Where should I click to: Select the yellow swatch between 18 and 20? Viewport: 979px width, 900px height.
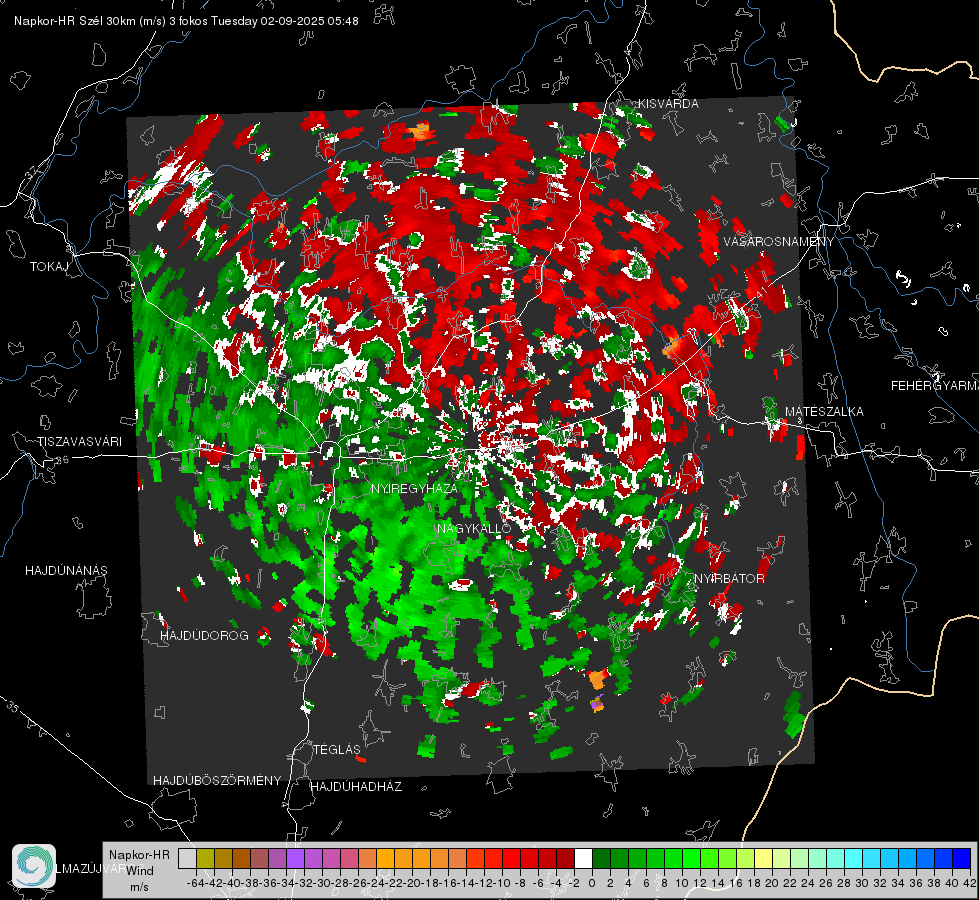(x=764, y=858)
